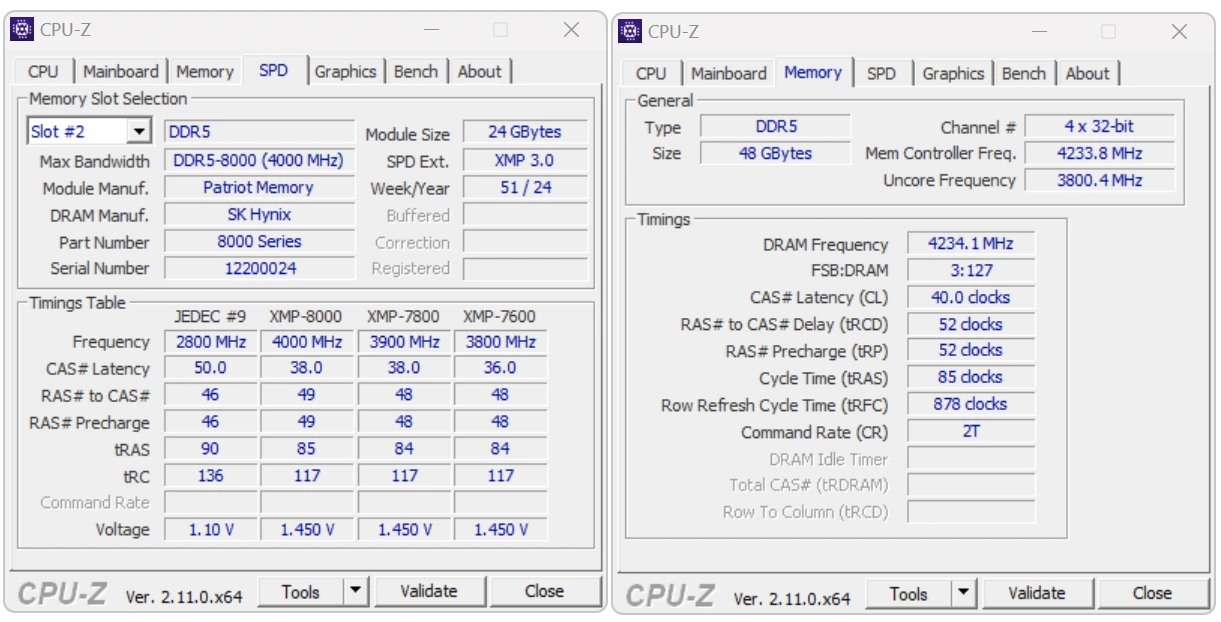Click the Module Size field 24 GBytes

(x=525, y=132)
